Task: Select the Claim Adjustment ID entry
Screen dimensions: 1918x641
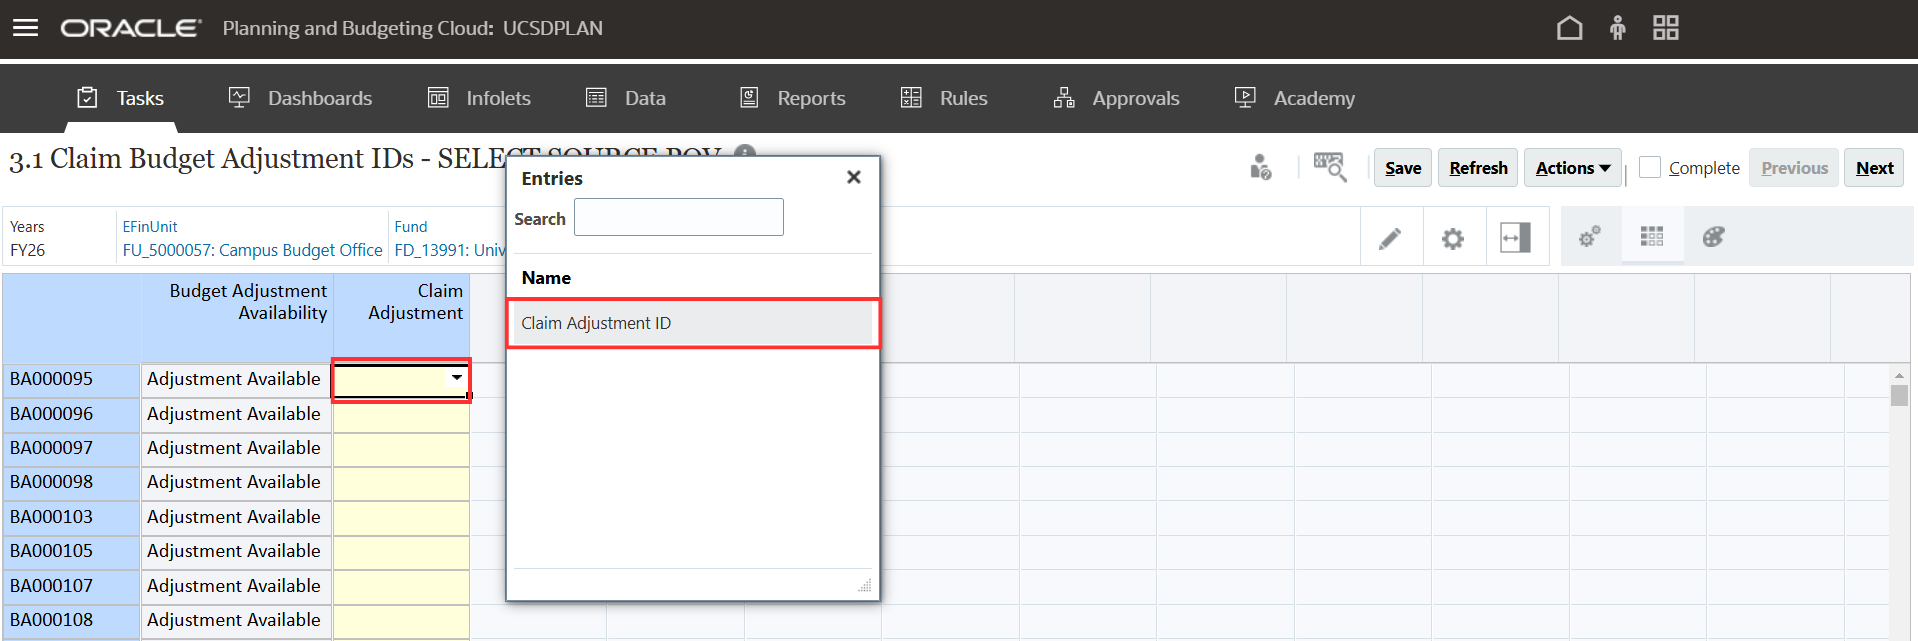Action: [692, 323]
